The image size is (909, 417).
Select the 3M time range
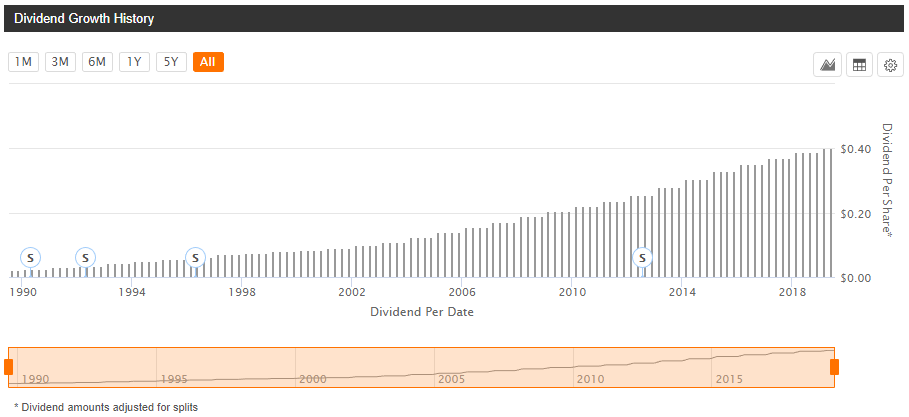coord(60,62)
